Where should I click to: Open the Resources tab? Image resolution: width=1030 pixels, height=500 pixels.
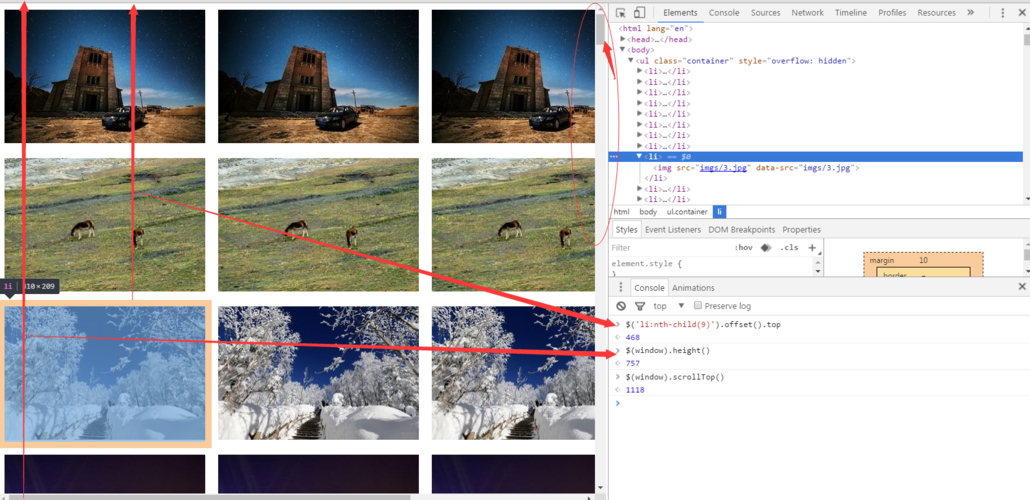click(x=936, y=12)
